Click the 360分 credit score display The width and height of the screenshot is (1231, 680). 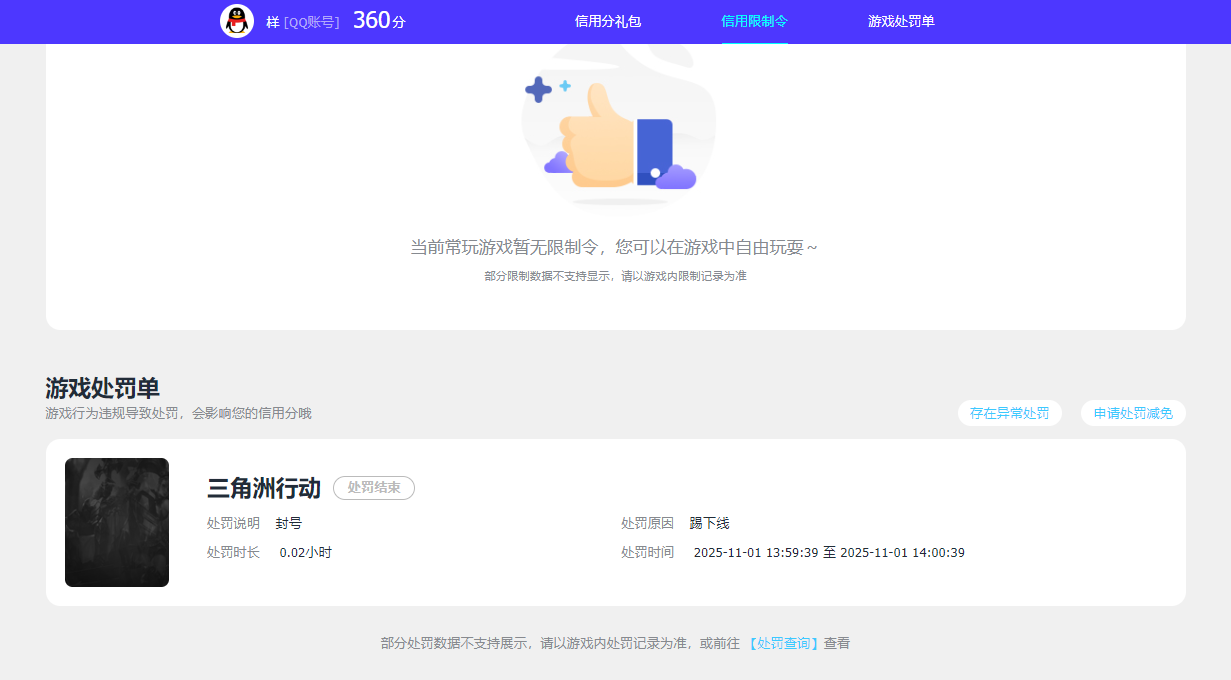[x=377, y=20]
